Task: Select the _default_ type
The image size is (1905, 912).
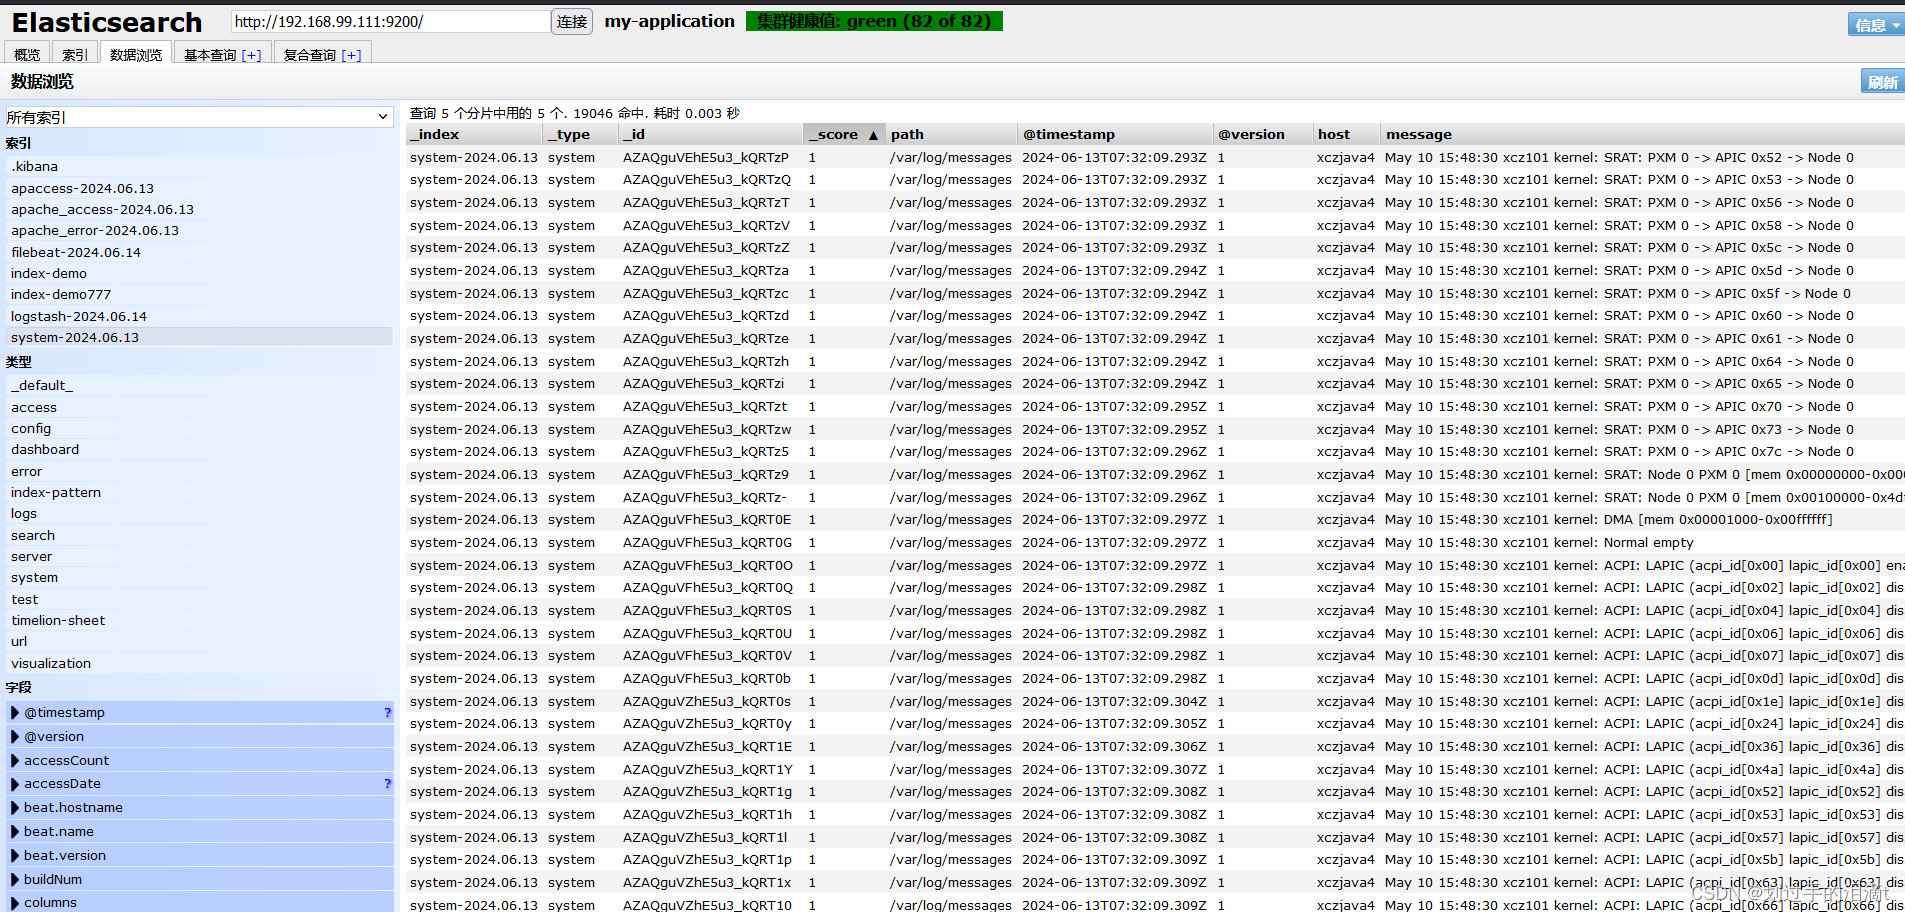Action: coord(199,385)
